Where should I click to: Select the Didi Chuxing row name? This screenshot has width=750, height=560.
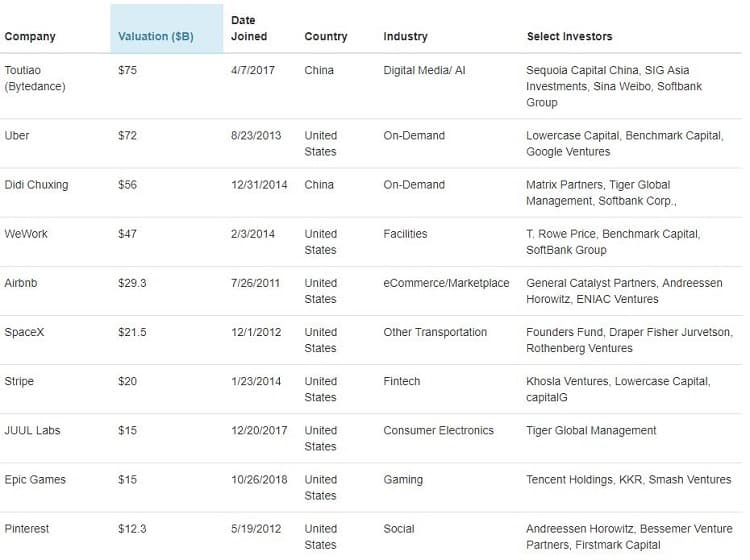point(37,185)
